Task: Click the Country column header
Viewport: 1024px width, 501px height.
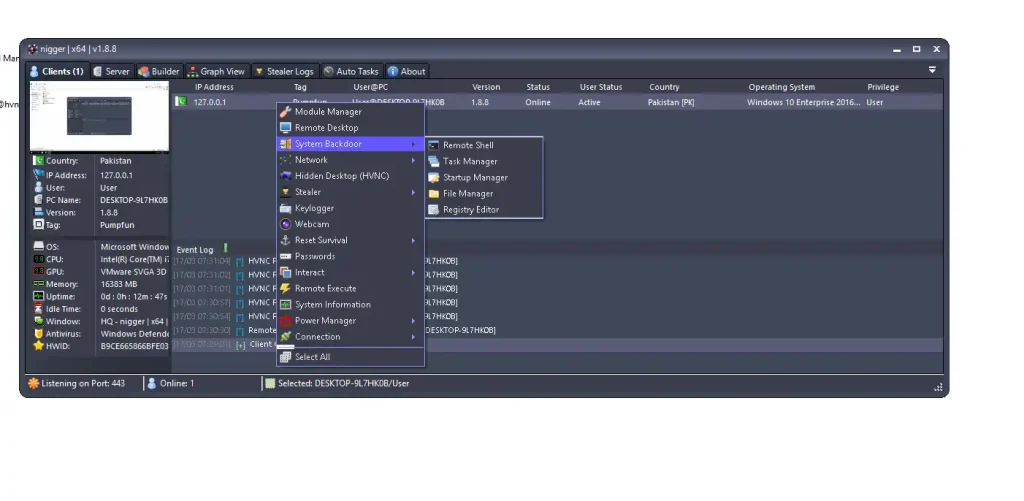Action: coord(664,87)
